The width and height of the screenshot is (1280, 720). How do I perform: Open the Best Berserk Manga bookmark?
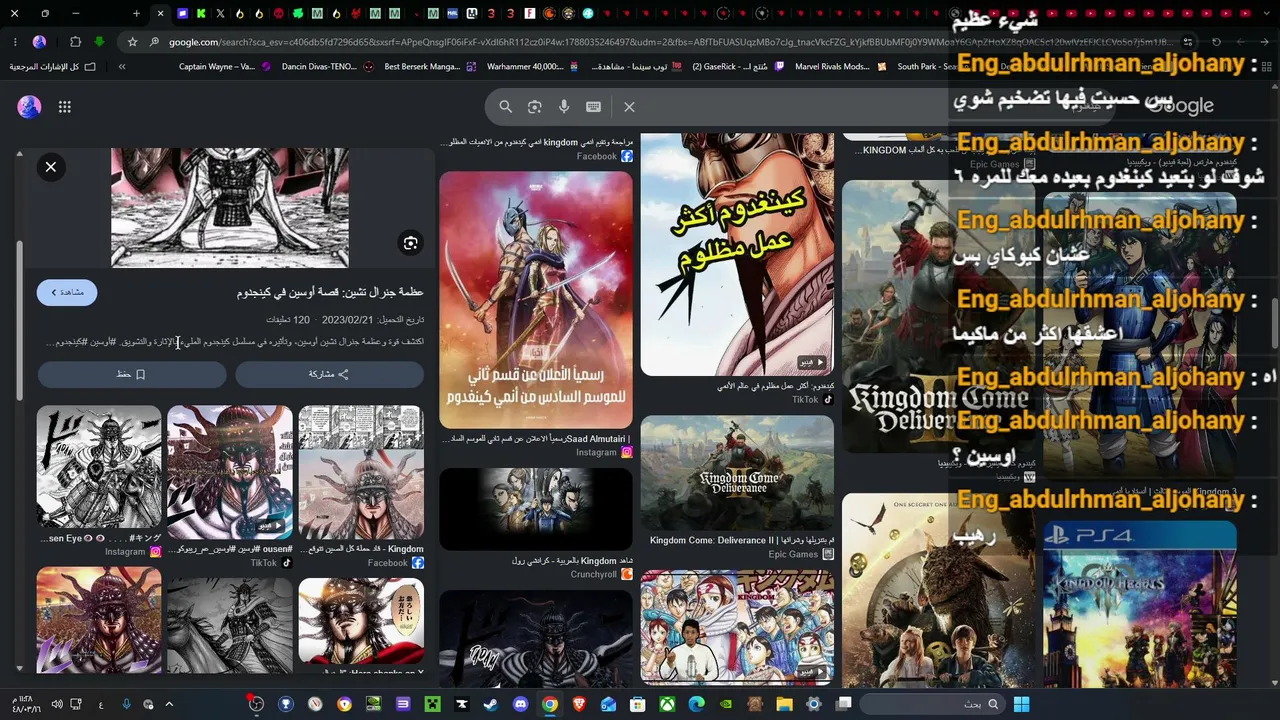coord(430,66)
